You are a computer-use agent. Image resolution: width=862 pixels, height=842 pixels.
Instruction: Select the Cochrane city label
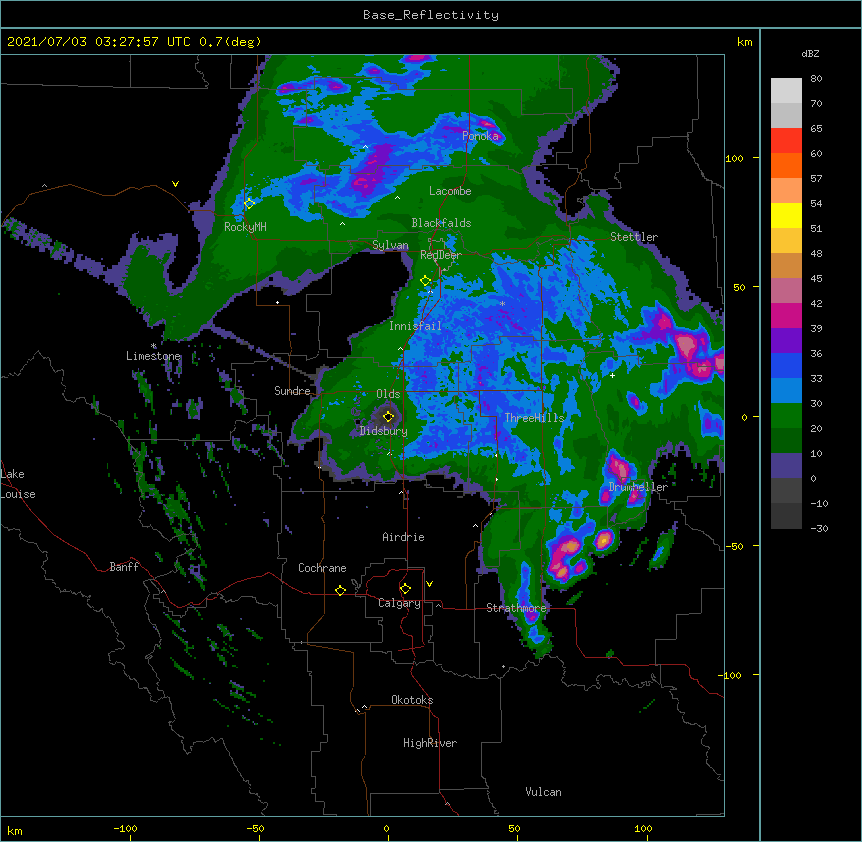click(322, 568)
